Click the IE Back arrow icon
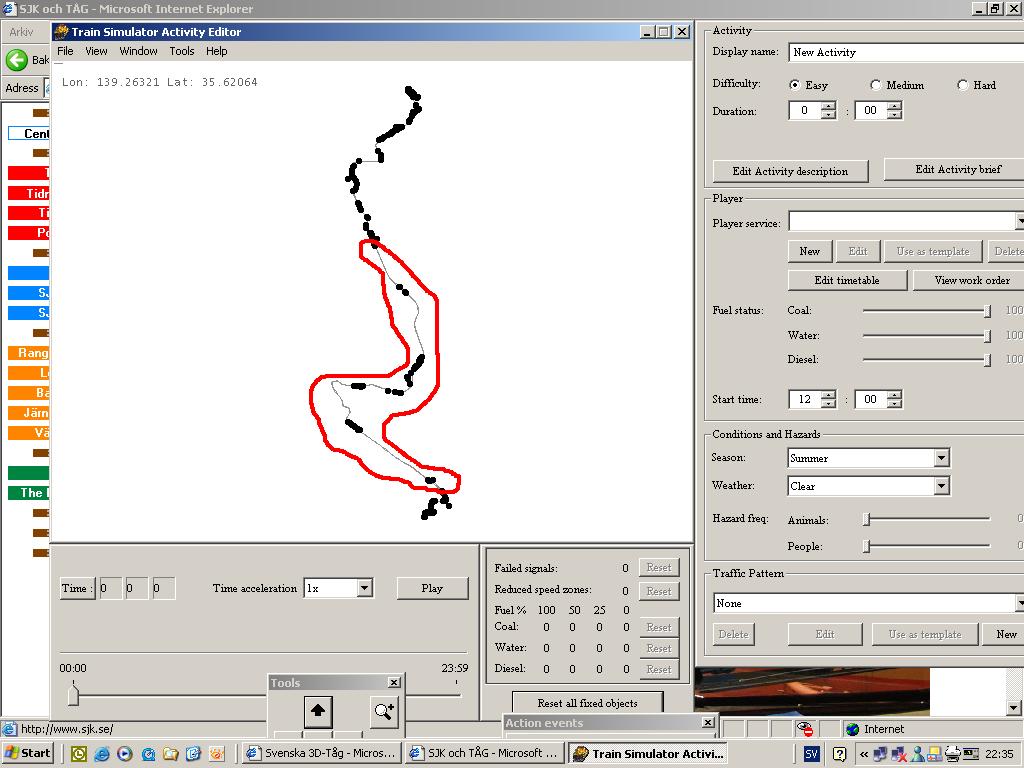Screen dimensions: 1024x768 coord(17,60)
